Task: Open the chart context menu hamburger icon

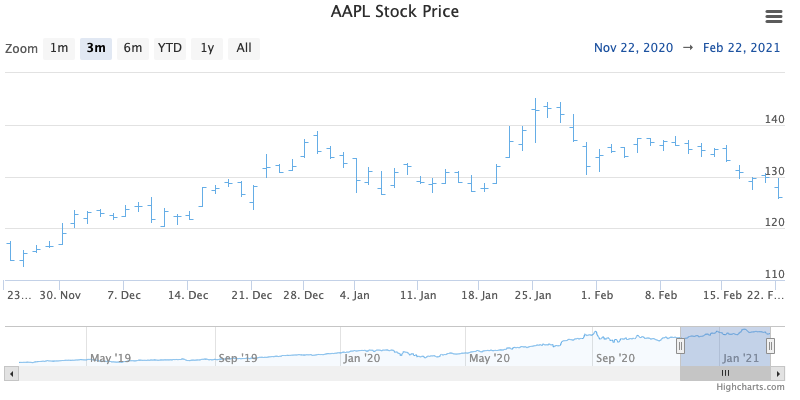Action: 772,16
